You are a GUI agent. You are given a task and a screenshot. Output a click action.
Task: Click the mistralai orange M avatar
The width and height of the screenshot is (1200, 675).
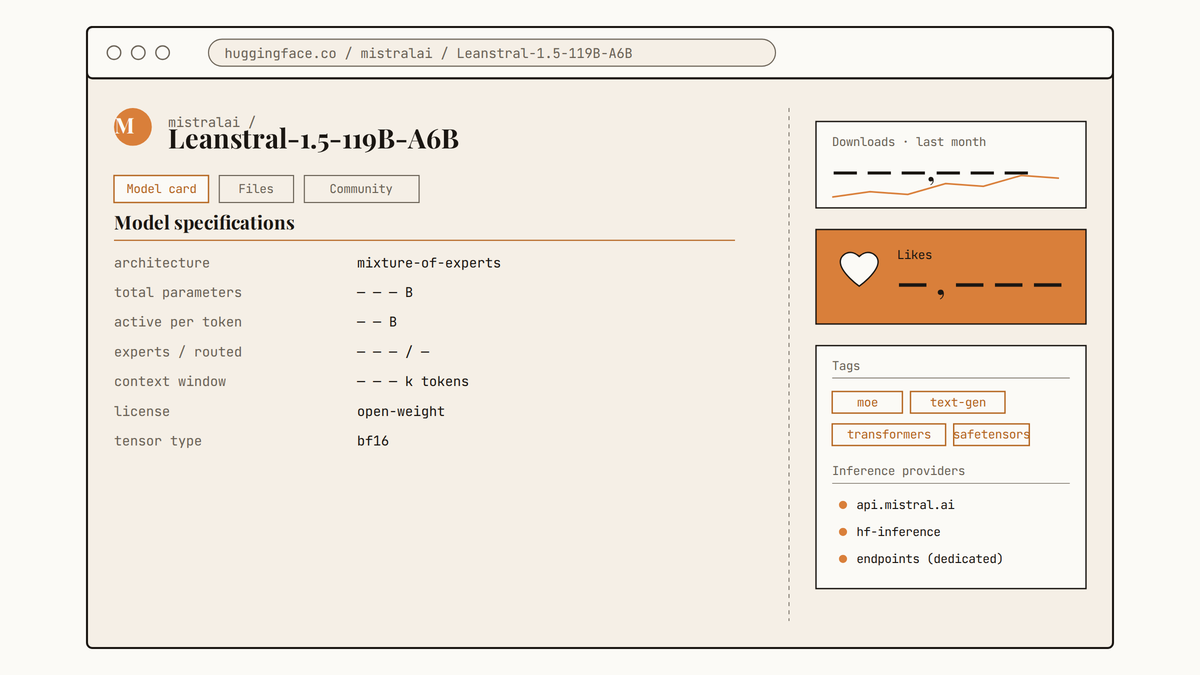[x=133, y=127]
